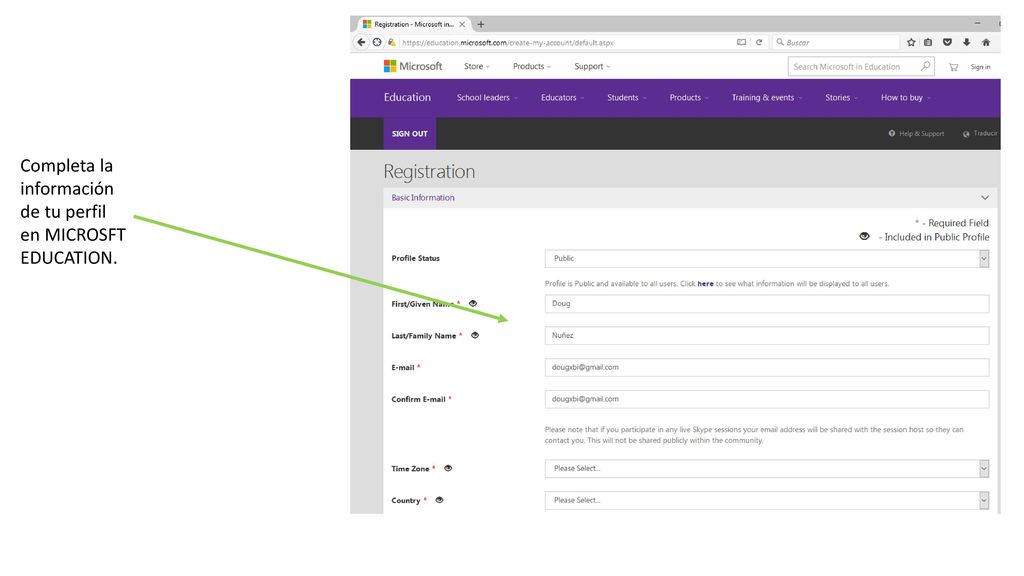Open the Students menu
This screenshot has width=1024, height=576.
(626, 97)
